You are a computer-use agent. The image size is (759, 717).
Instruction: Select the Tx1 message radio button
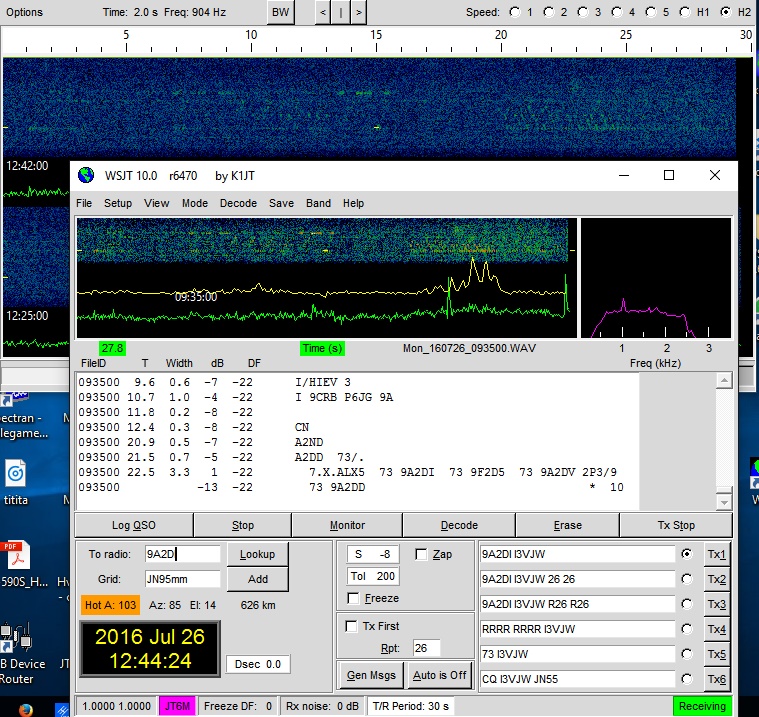tap(687, 554)
